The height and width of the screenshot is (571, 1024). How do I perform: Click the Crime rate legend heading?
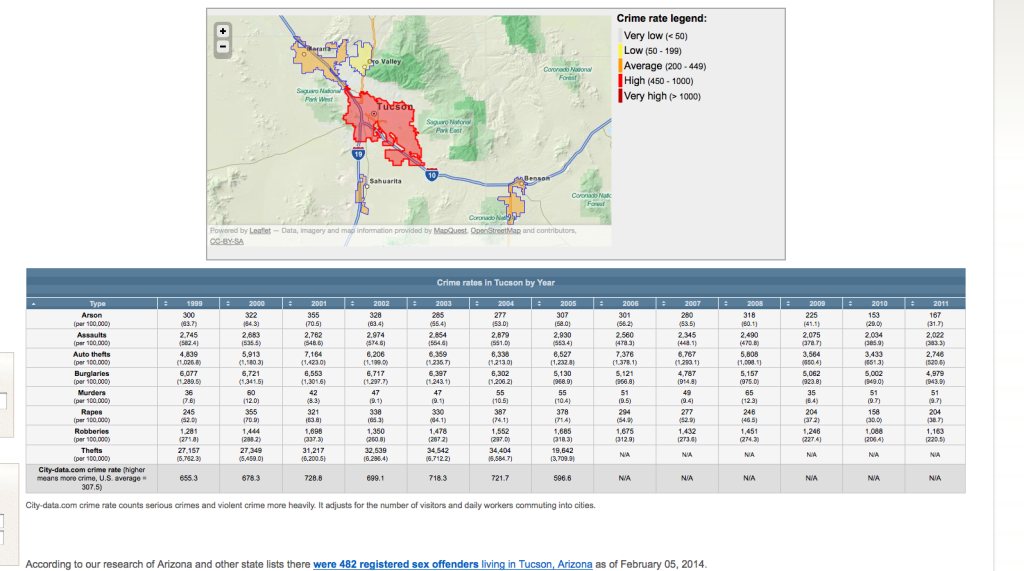click(x=662, y=18)
